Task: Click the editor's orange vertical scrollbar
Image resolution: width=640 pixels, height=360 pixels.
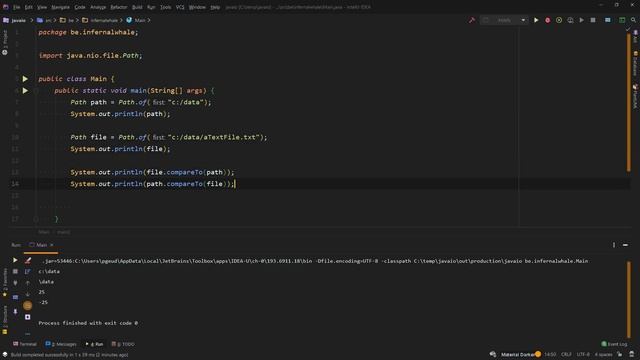Action: pos(629,102)
